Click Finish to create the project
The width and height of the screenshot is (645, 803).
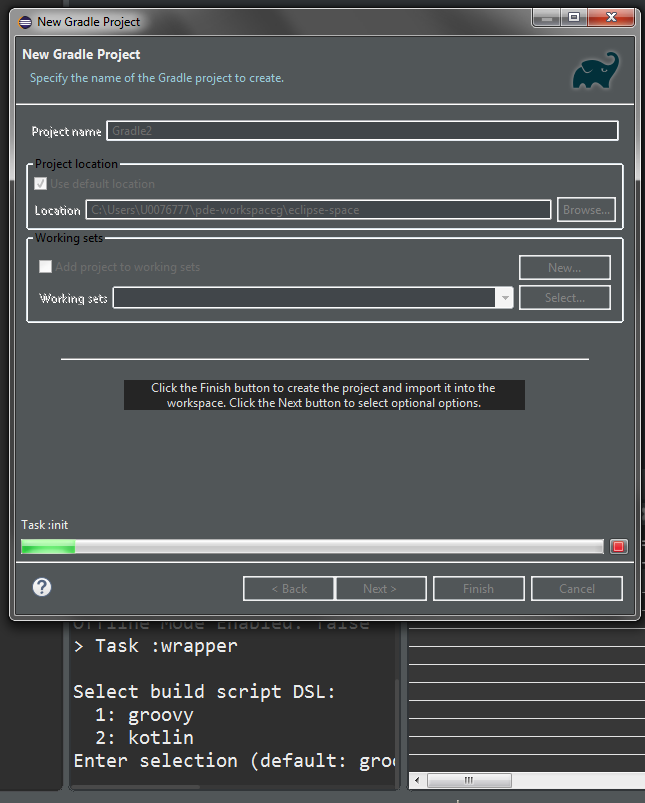tap(478, 588)
